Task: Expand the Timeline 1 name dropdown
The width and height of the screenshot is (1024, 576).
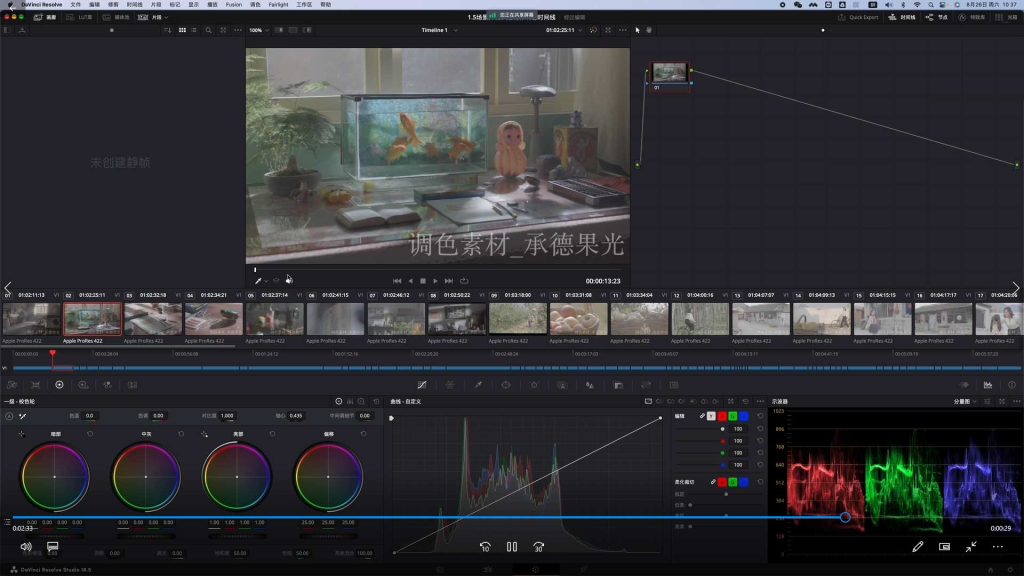Action: pyautogui.click(x=437, y=30)
